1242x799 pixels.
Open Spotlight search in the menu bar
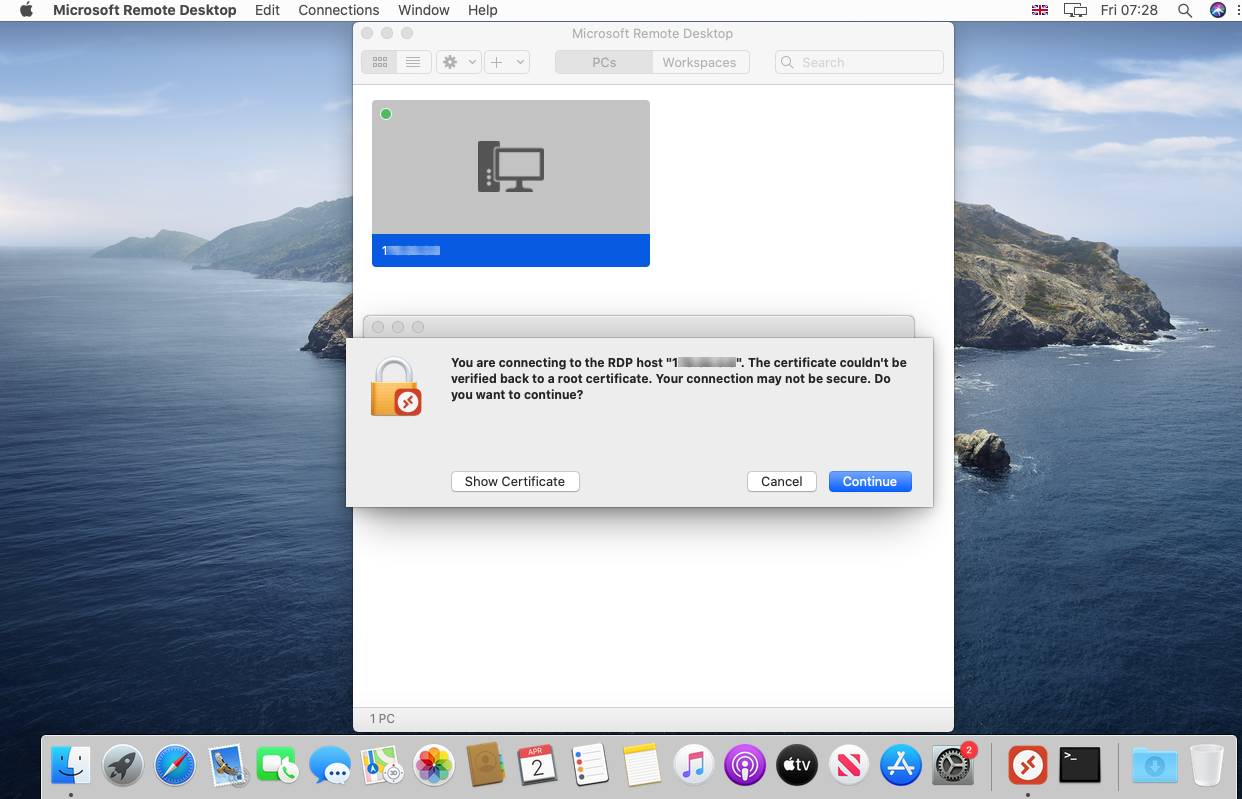(x=1185, y=10)
